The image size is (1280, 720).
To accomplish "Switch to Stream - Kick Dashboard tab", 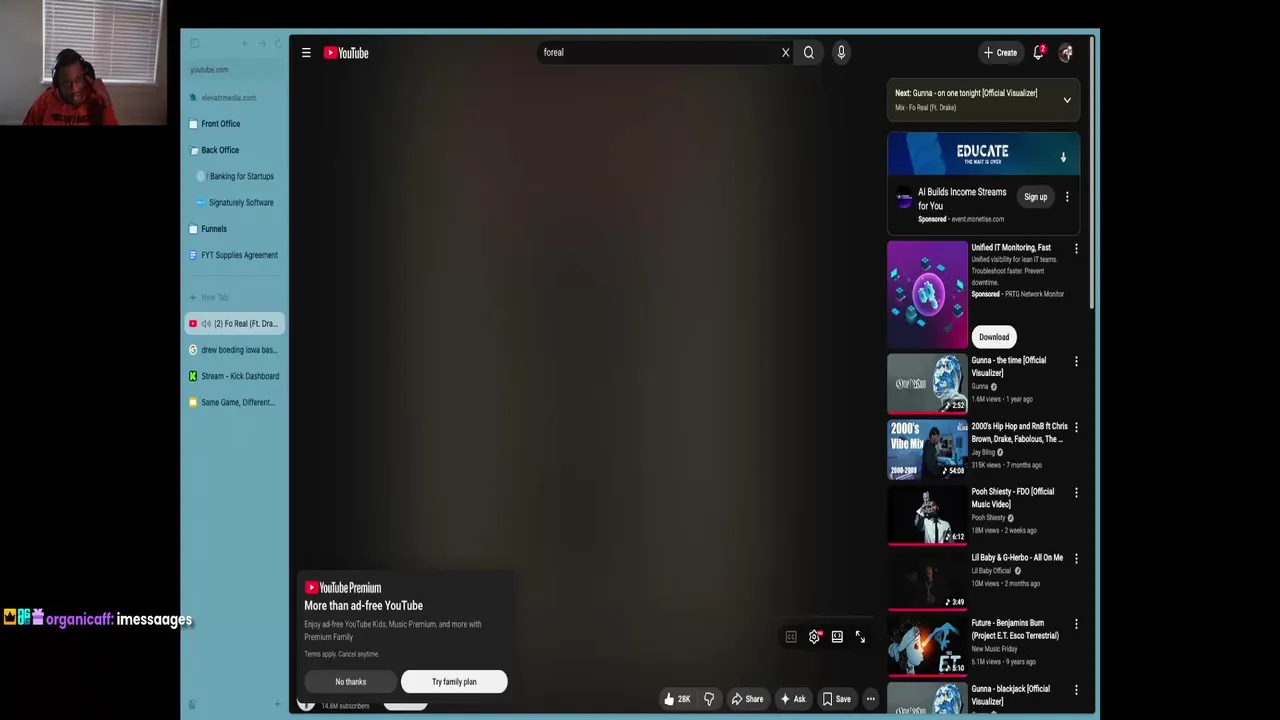I will pyautogui.click(x=235, y=376).
